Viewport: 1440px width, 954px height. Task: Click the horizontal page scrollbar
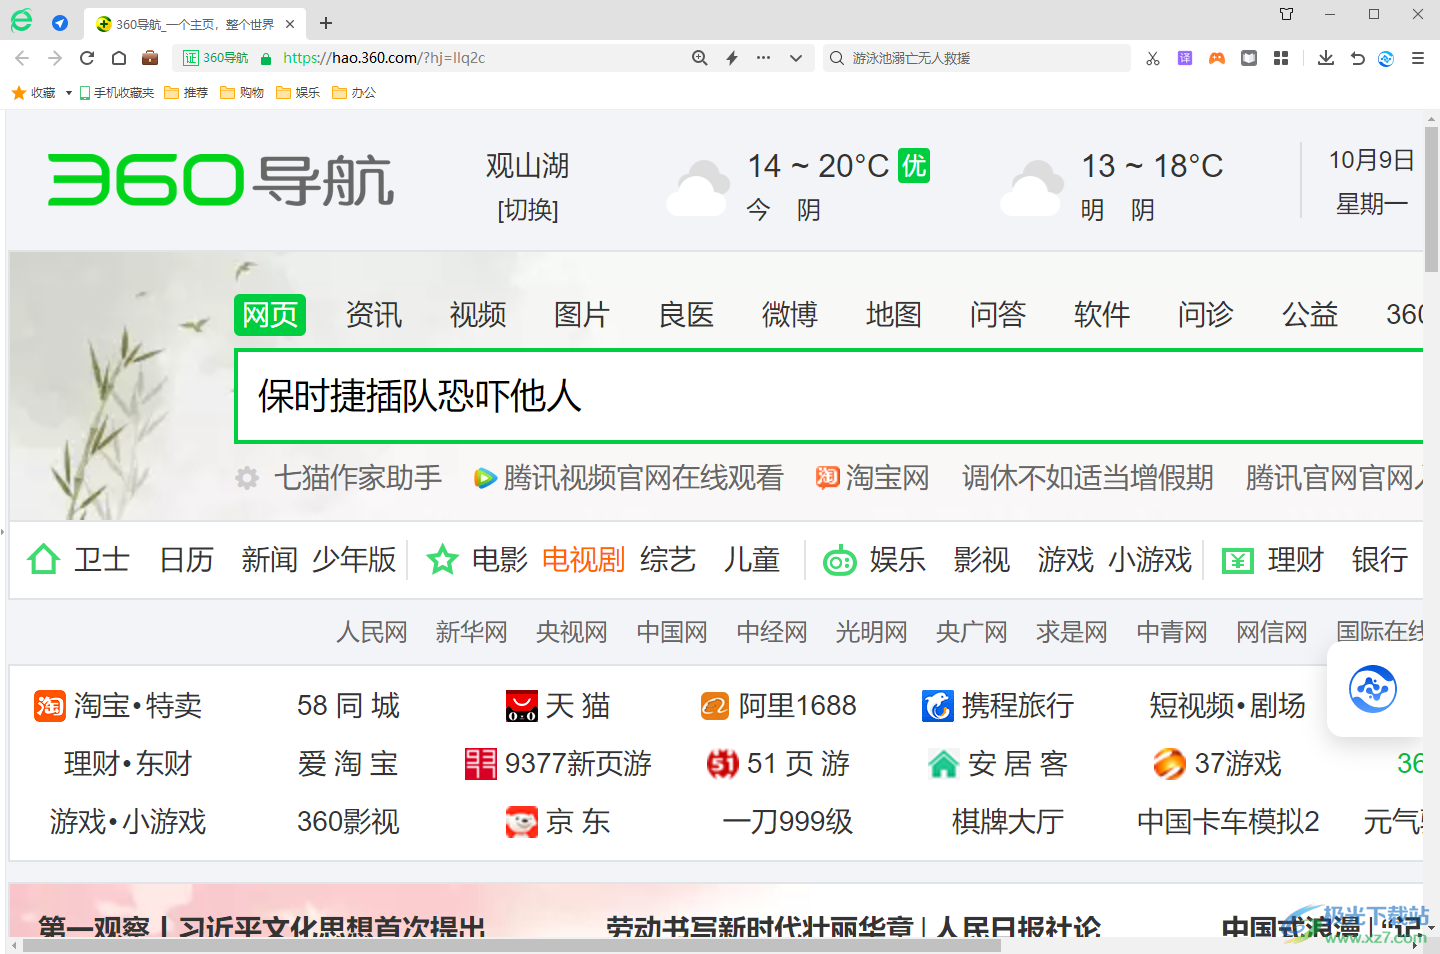click(x=510, y=945)
